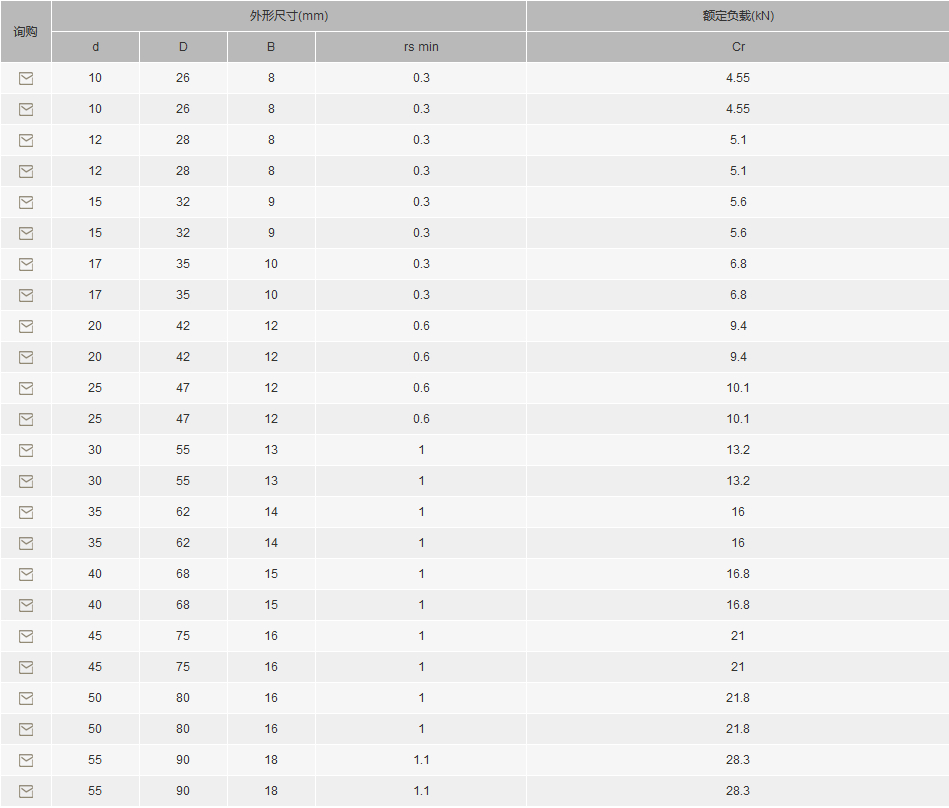The height and width of the screenshot is (808, 949).
Task: Click the d column header
Action: click(96, 47)
